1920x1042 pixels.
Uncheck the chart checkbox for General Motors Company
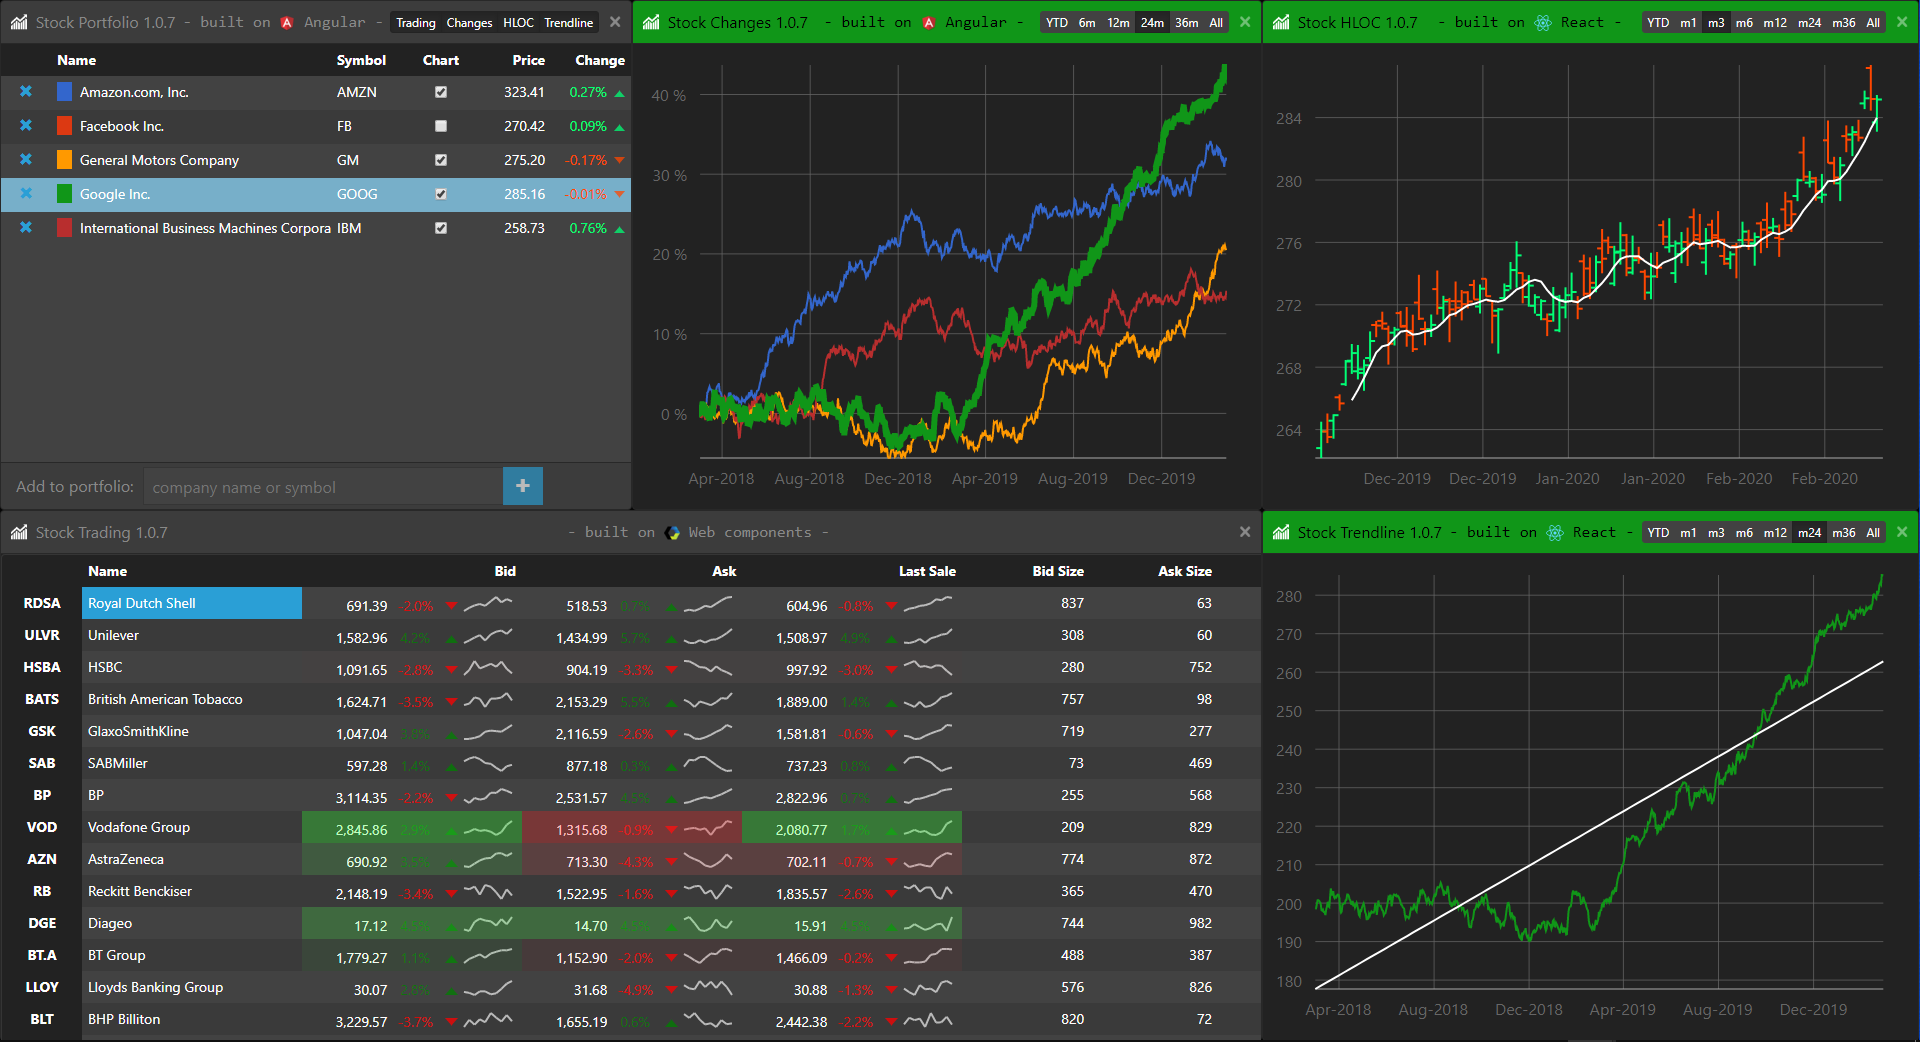(x=440, y=160)
